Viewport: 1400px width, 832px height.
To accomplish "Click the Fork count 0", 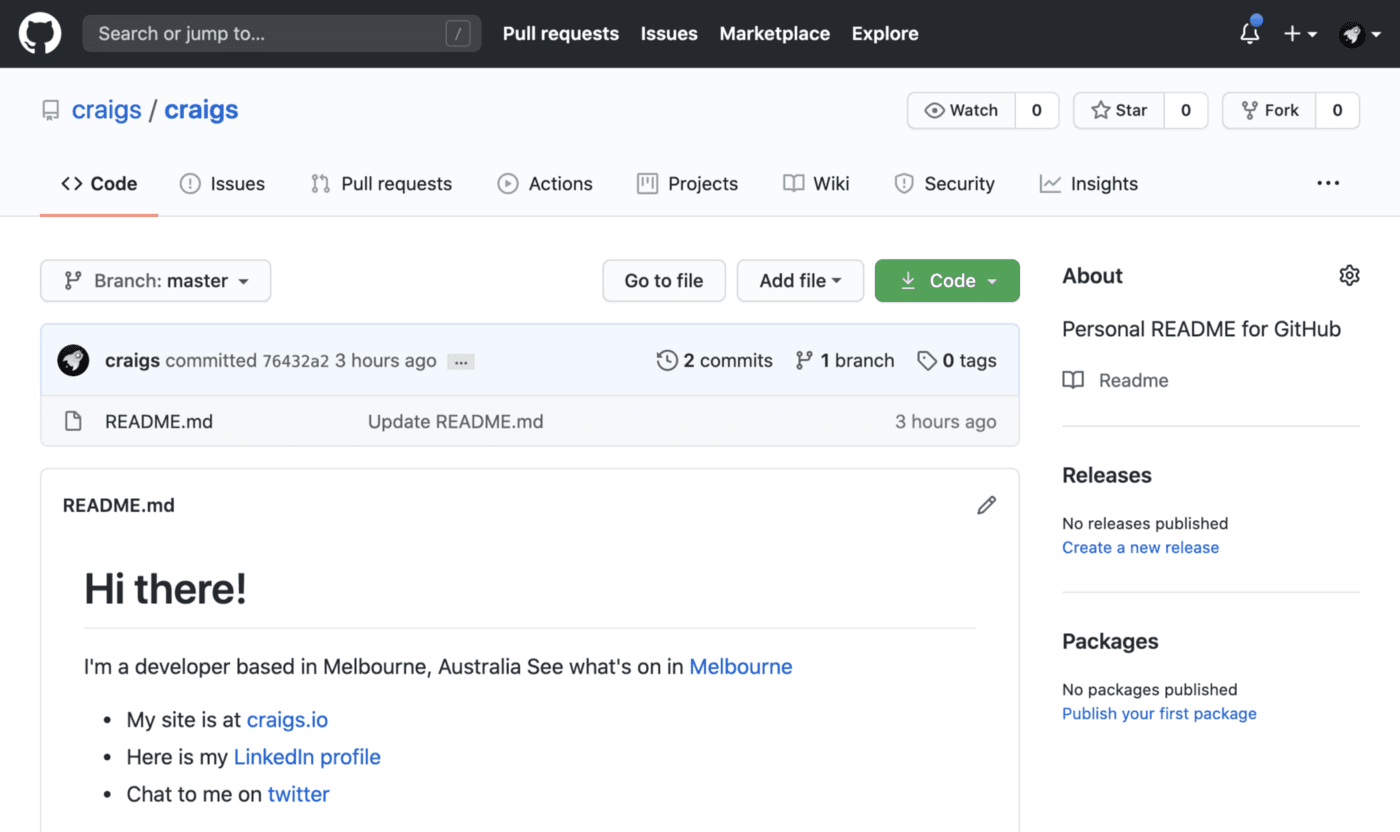I will pos(1337,111).
